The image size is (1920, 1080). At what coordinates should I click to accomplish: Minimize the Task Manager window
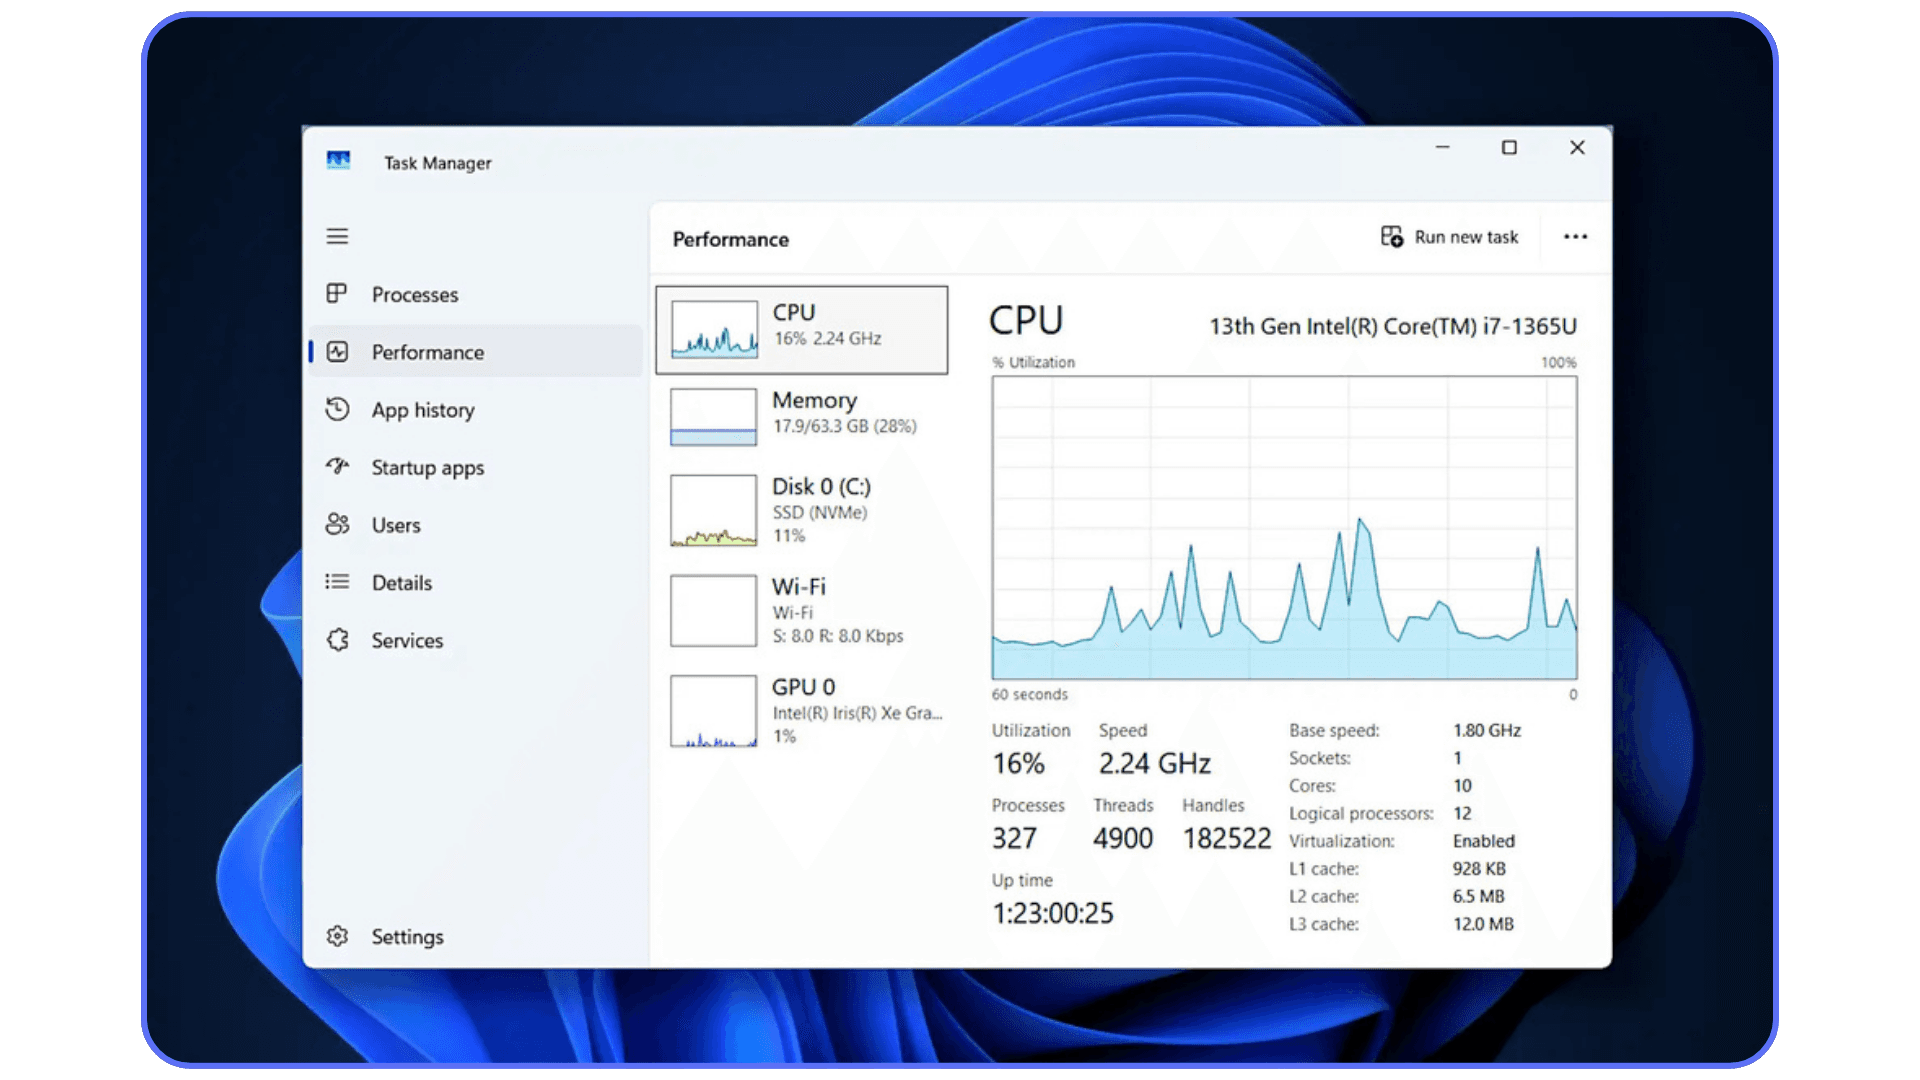coord(1443,148)
